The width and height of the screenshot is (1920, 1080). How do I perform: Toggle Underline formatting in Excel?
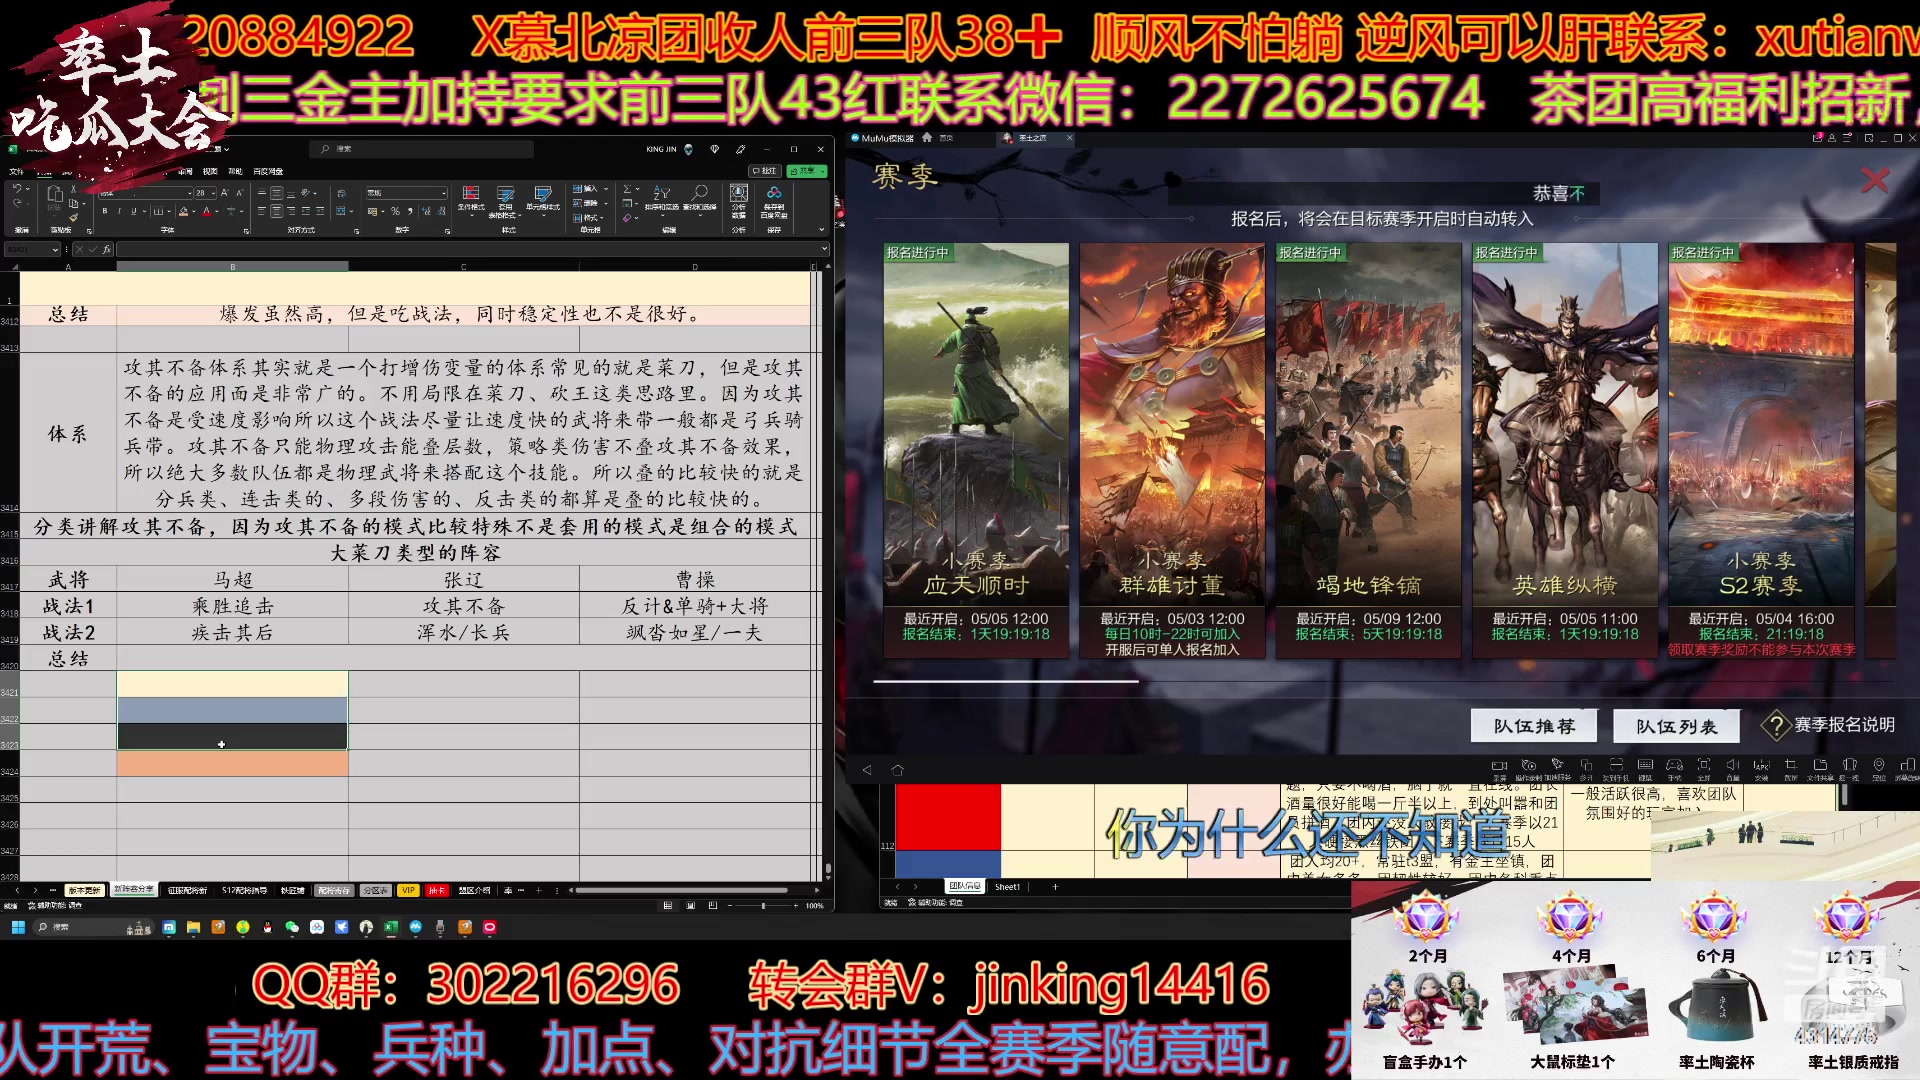(x=133, y=211)
